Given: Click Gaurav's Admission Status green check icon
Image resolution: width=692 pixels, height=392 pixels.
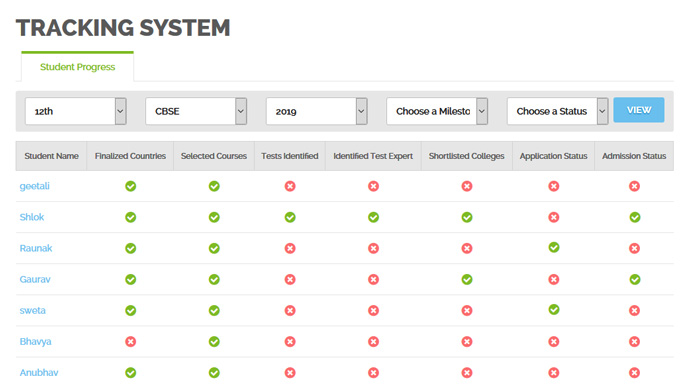Looking at the screenshot, I should (x=635, y=279).
